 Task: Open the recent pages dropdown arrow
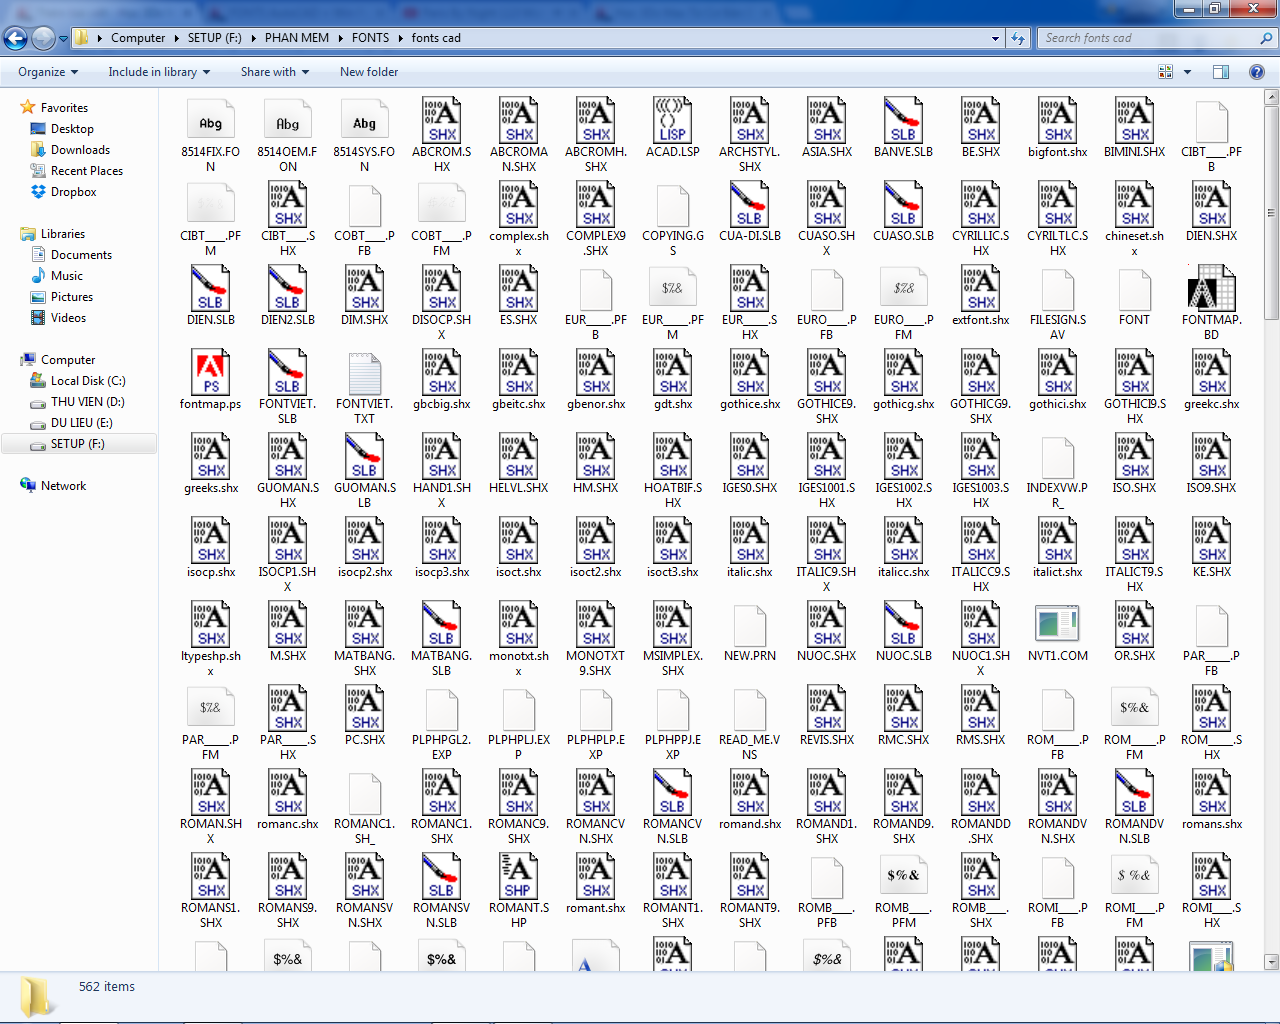[x=64, y=39]
